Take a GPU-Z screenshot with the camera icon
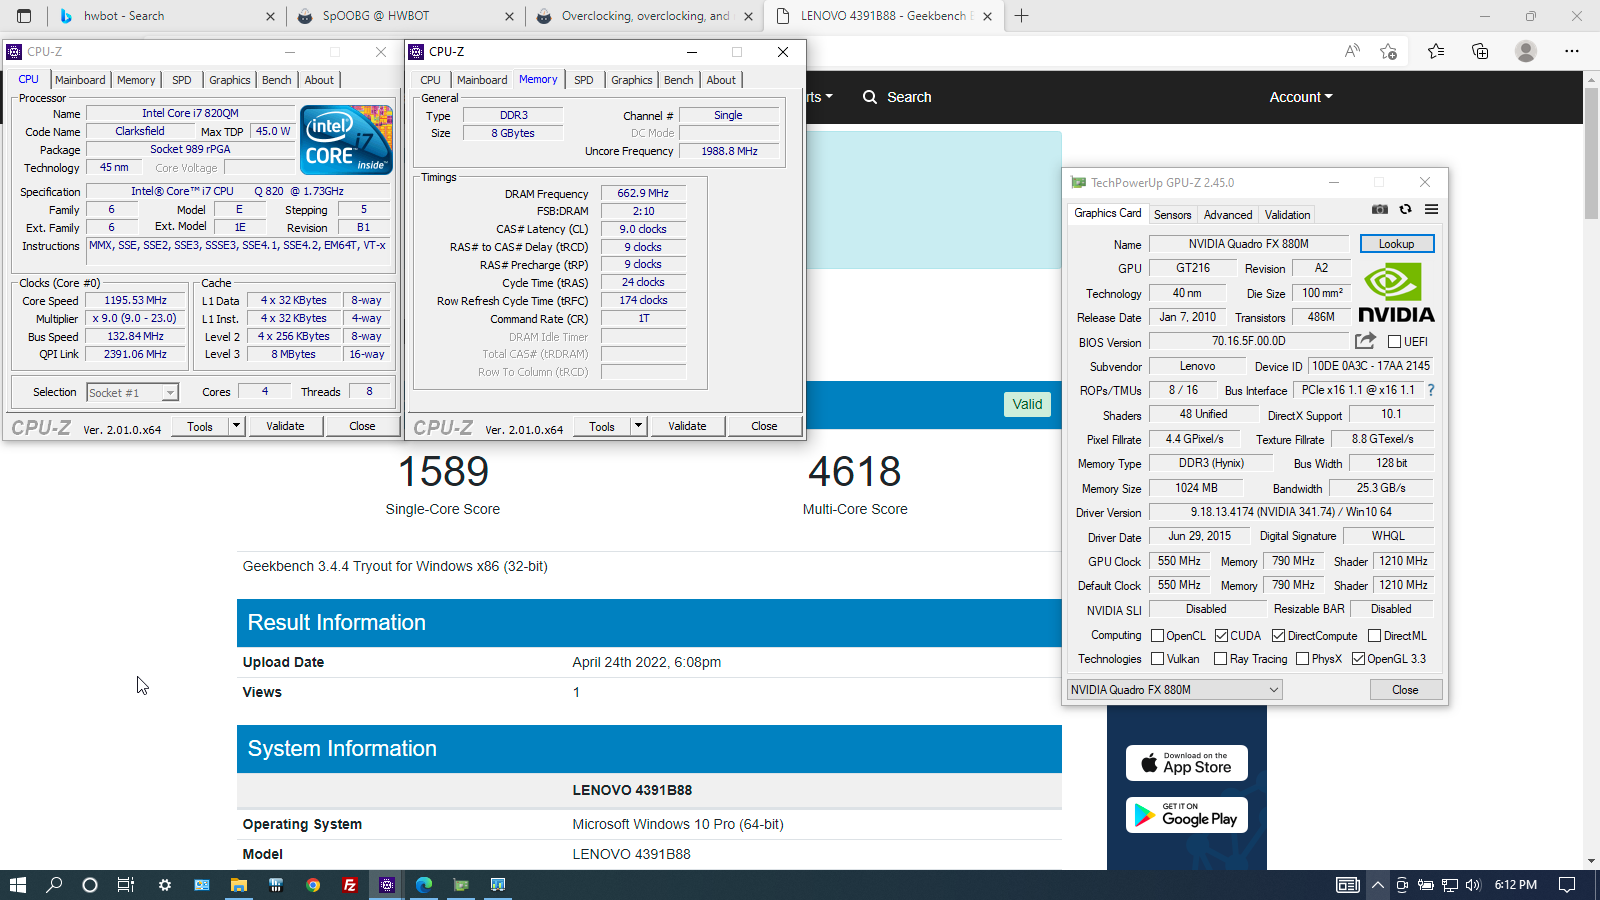This screenshot has height=900, width=1600. tap(1380, 209)
